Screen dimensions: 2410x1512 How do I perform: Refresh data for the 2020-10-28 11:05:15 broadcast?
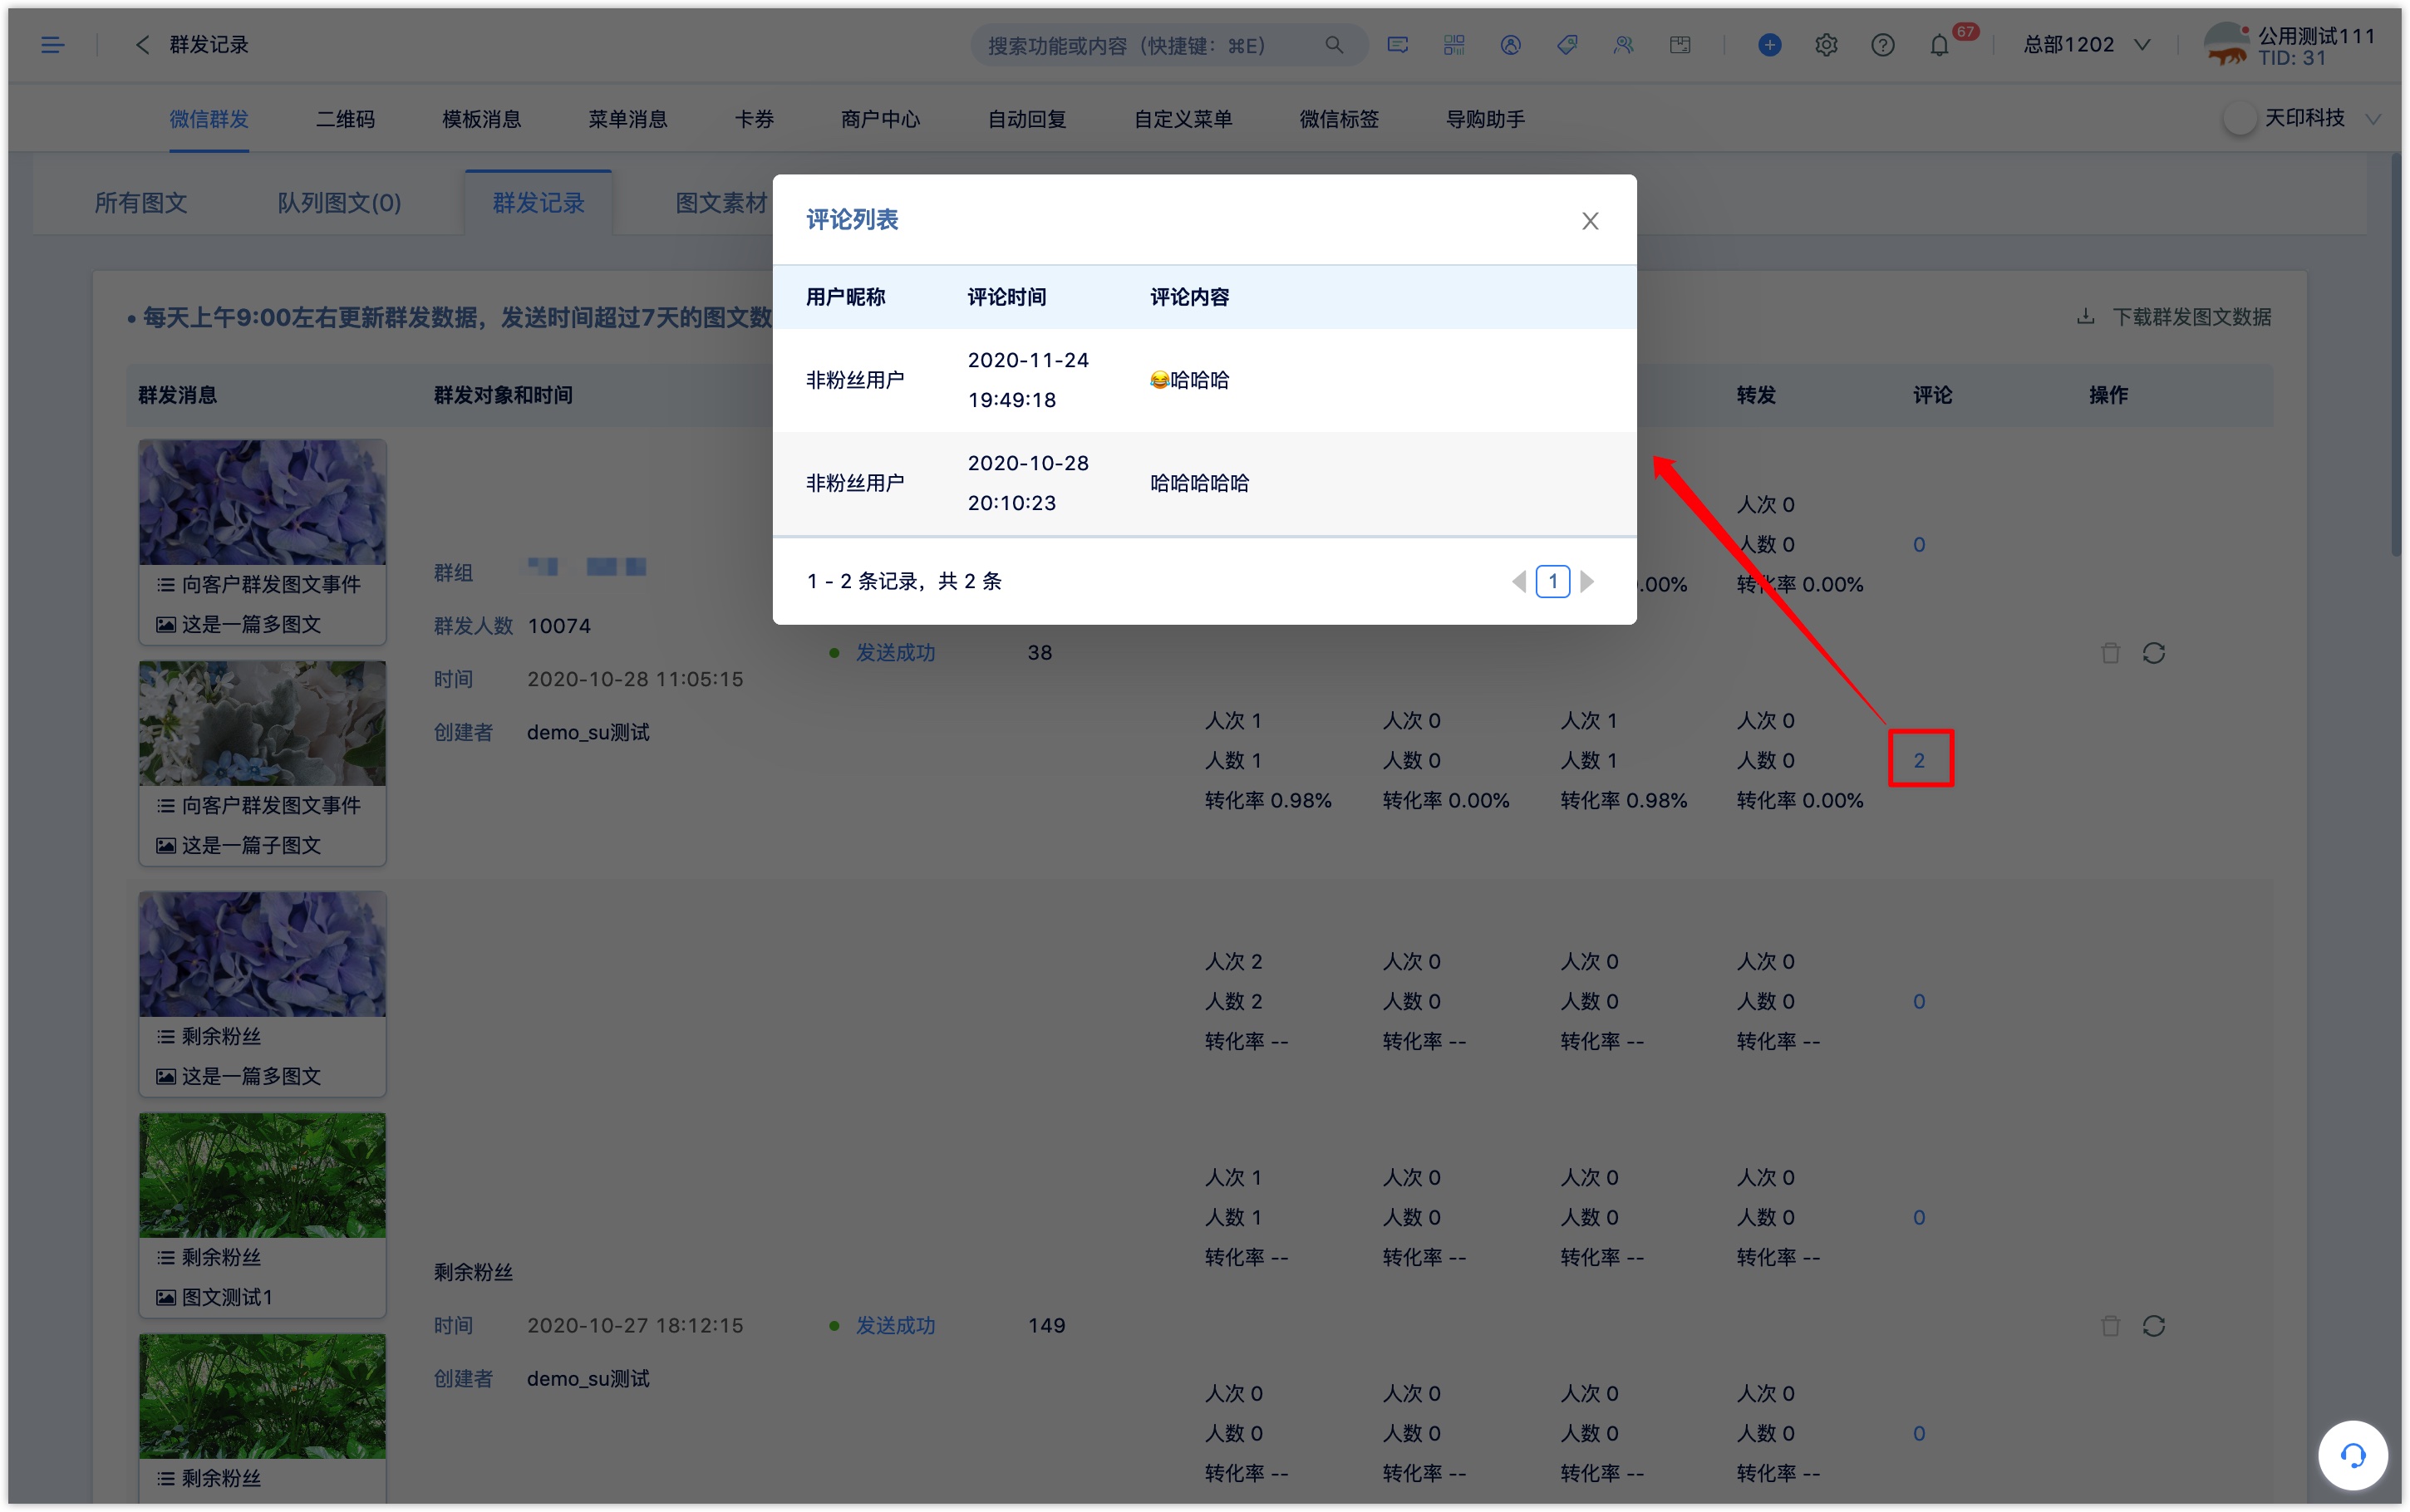pyautogui.click(x=2154, y=653)
